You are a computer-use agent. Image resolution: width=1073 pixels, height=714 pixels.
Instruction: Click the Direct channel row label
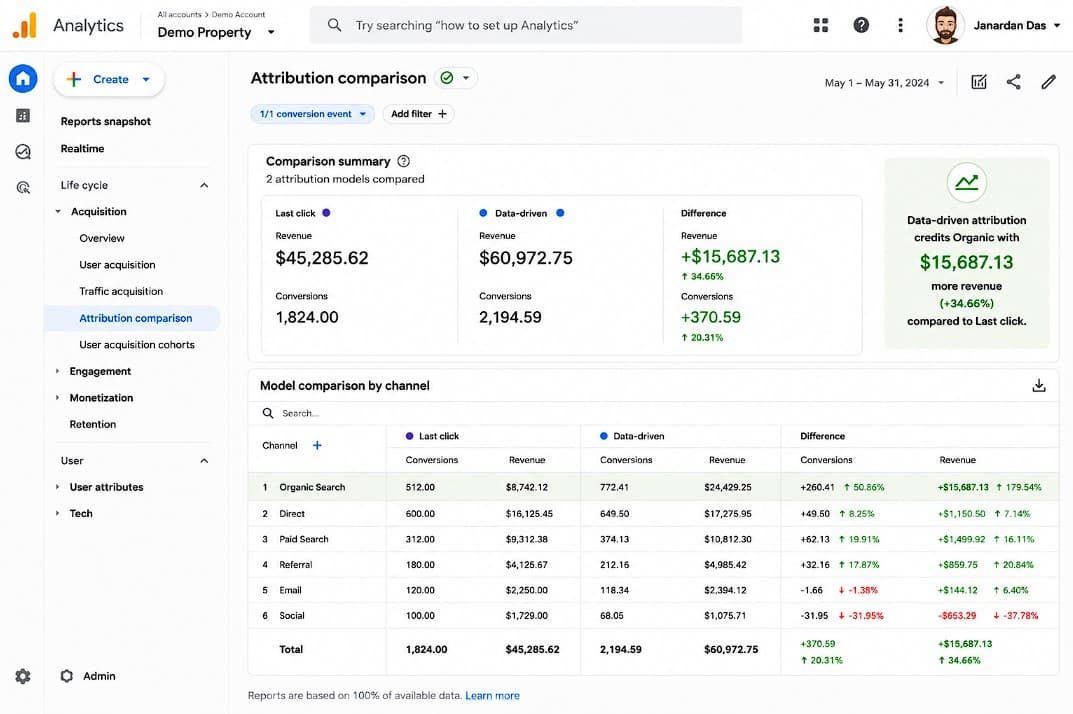[x=292, y=513]
